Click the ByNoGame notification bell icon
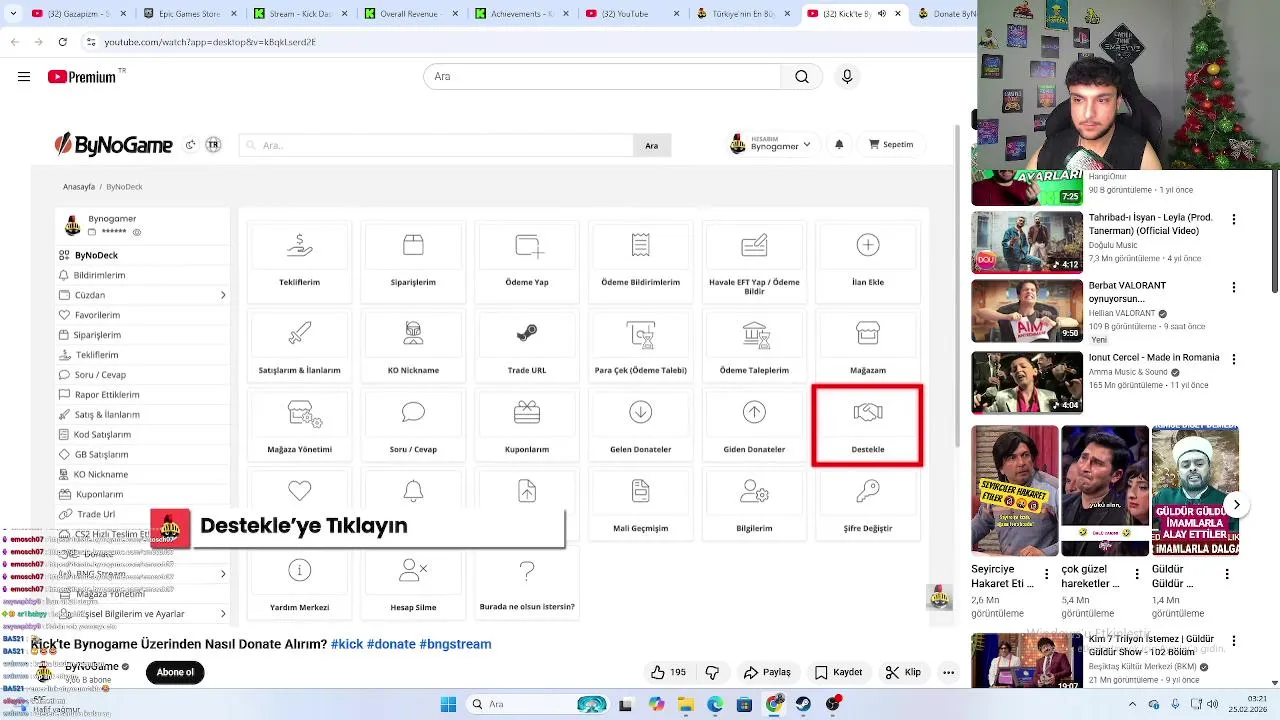Image resolution: width=1280 pixels, height=720 pixels. (x=839, y=145)
